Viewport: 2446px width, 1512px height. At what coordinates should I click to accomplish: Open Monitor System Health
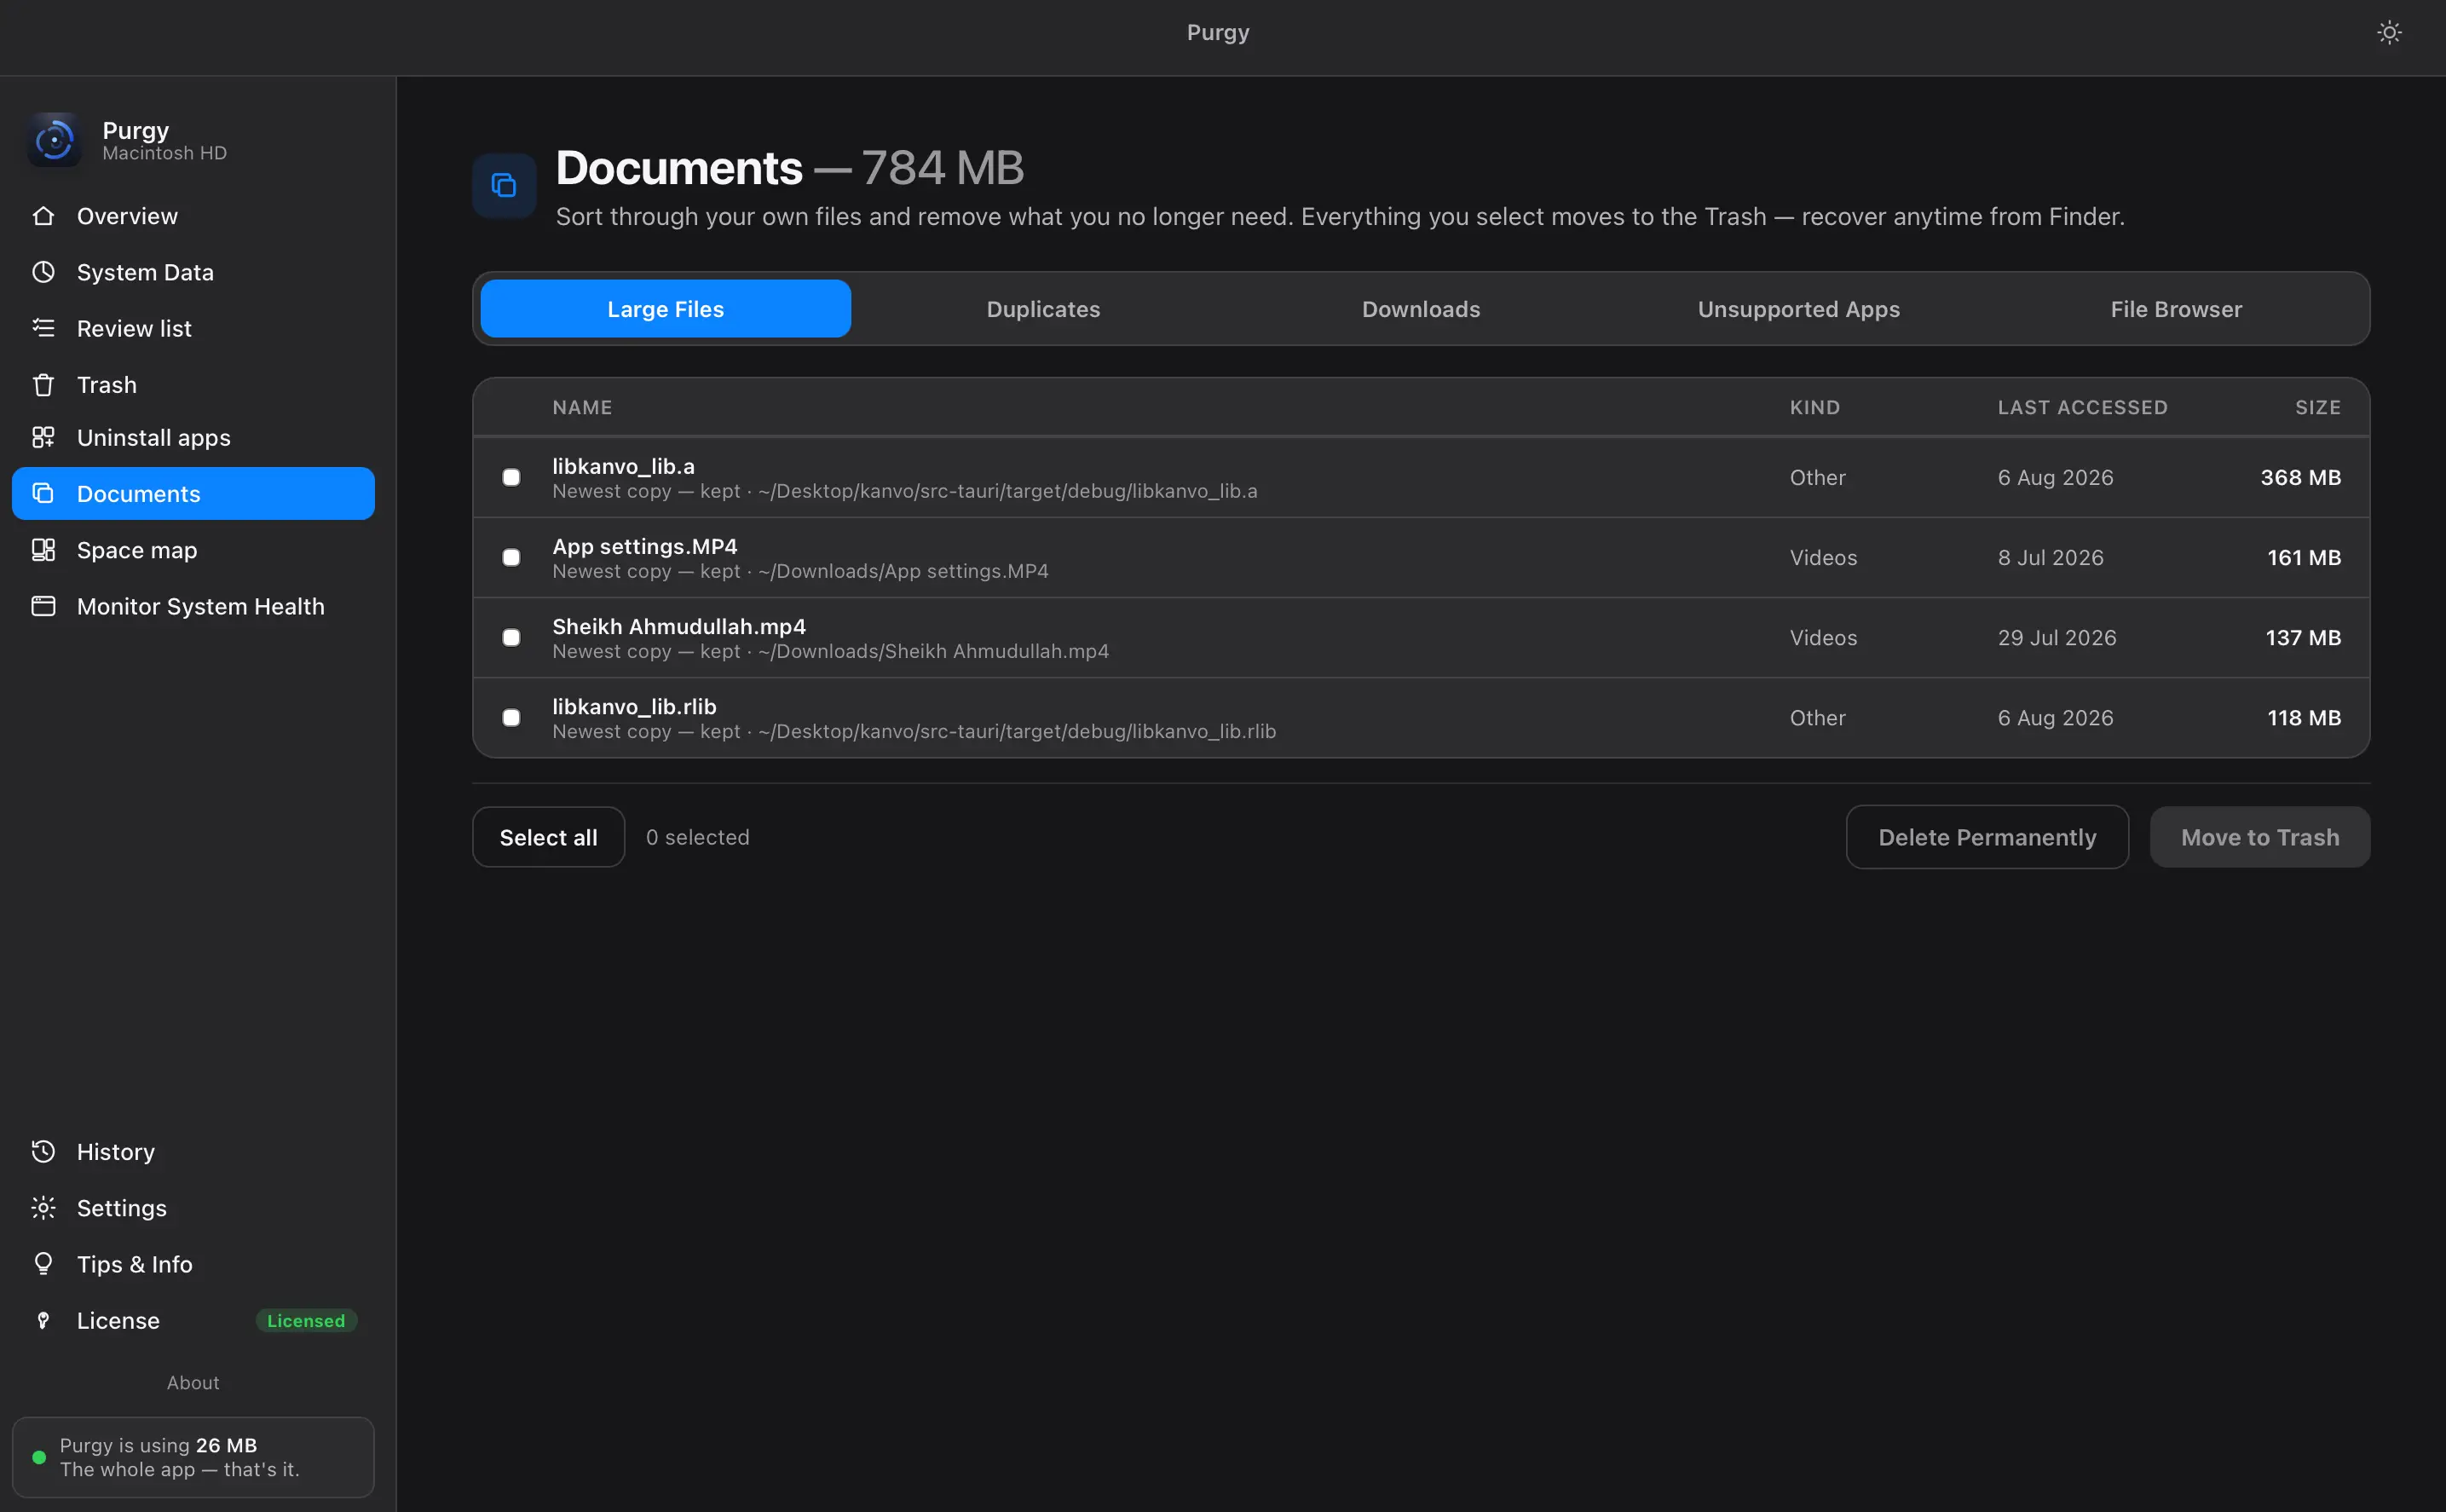pos(193,606)
